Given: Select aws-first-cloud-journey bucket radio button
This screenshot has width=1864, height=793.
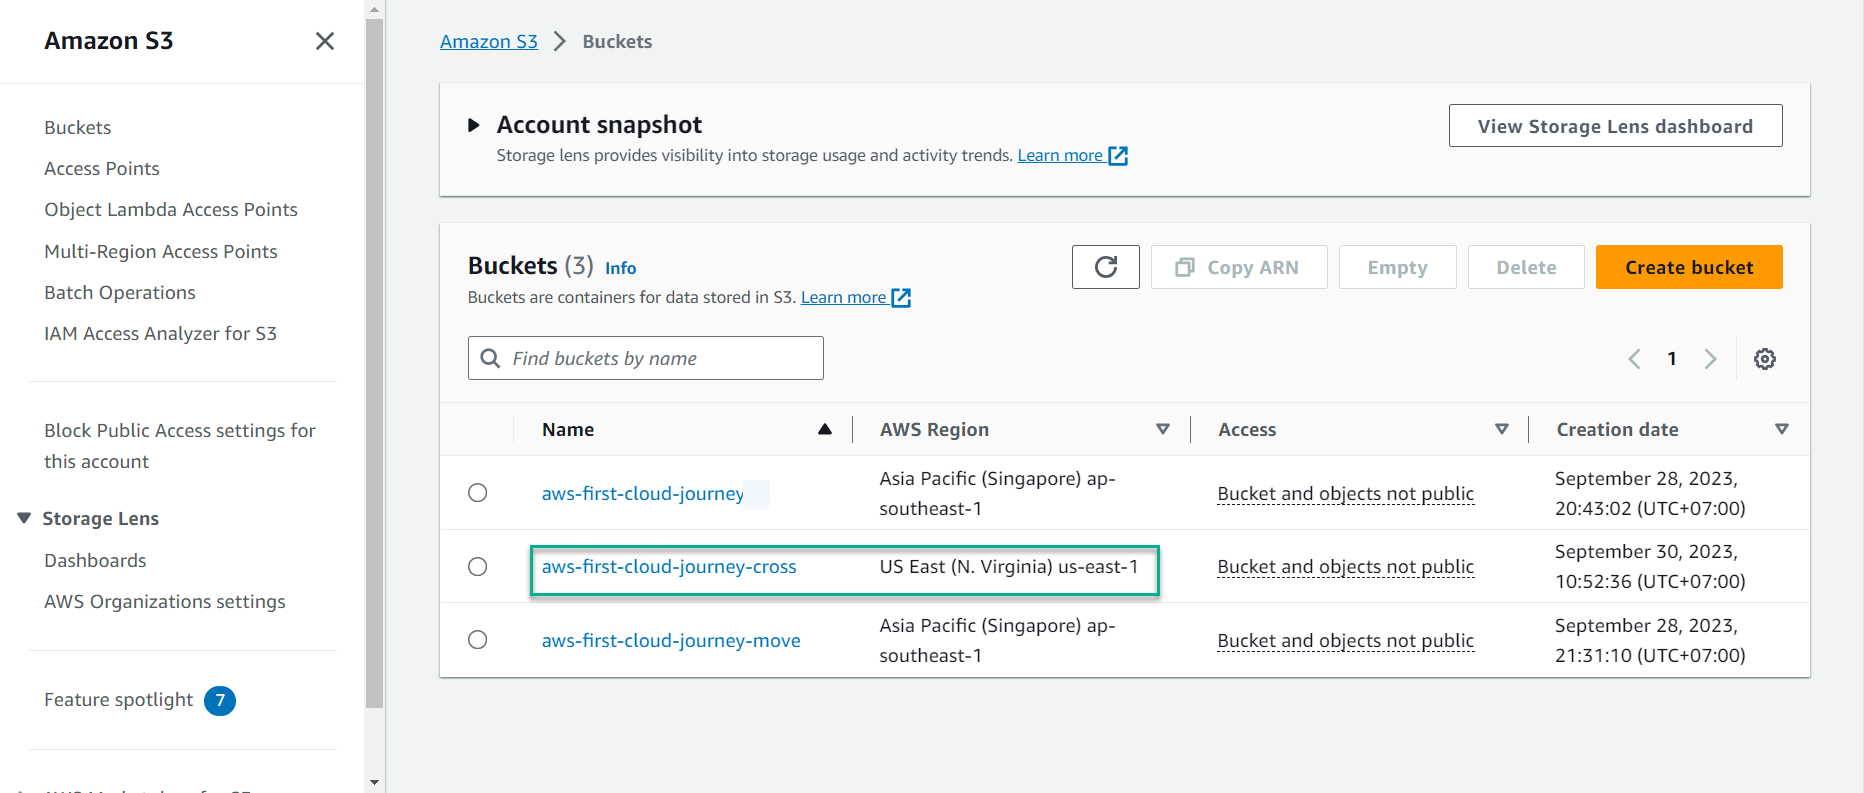Looking at the screenshot, I should tap(478, 493).
